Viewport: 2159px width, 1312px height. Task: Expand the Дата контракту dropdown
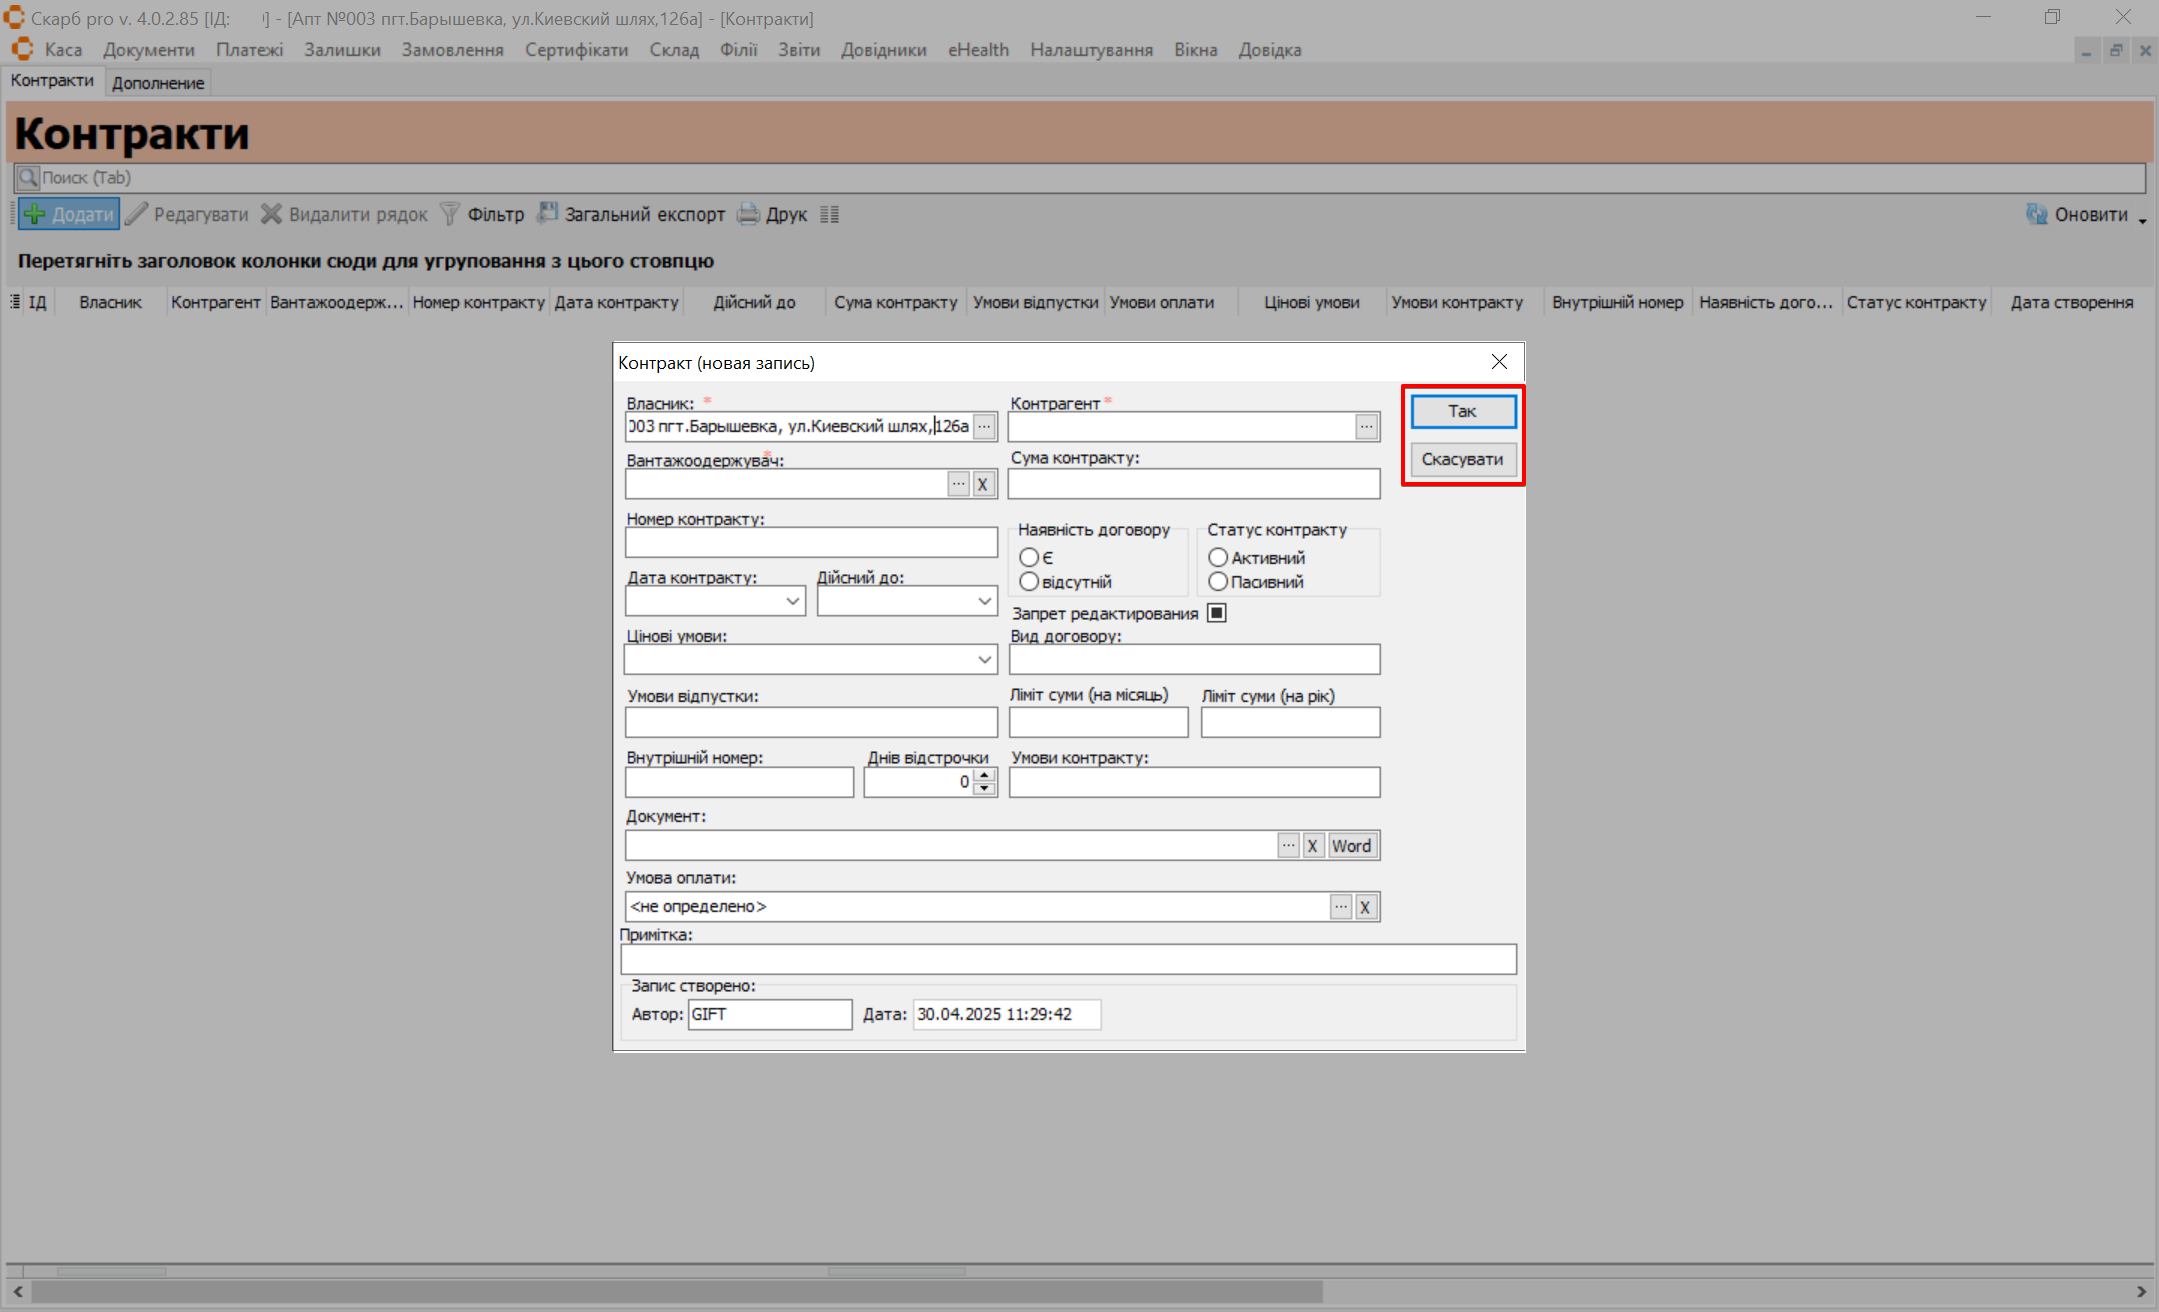[792, 601]
